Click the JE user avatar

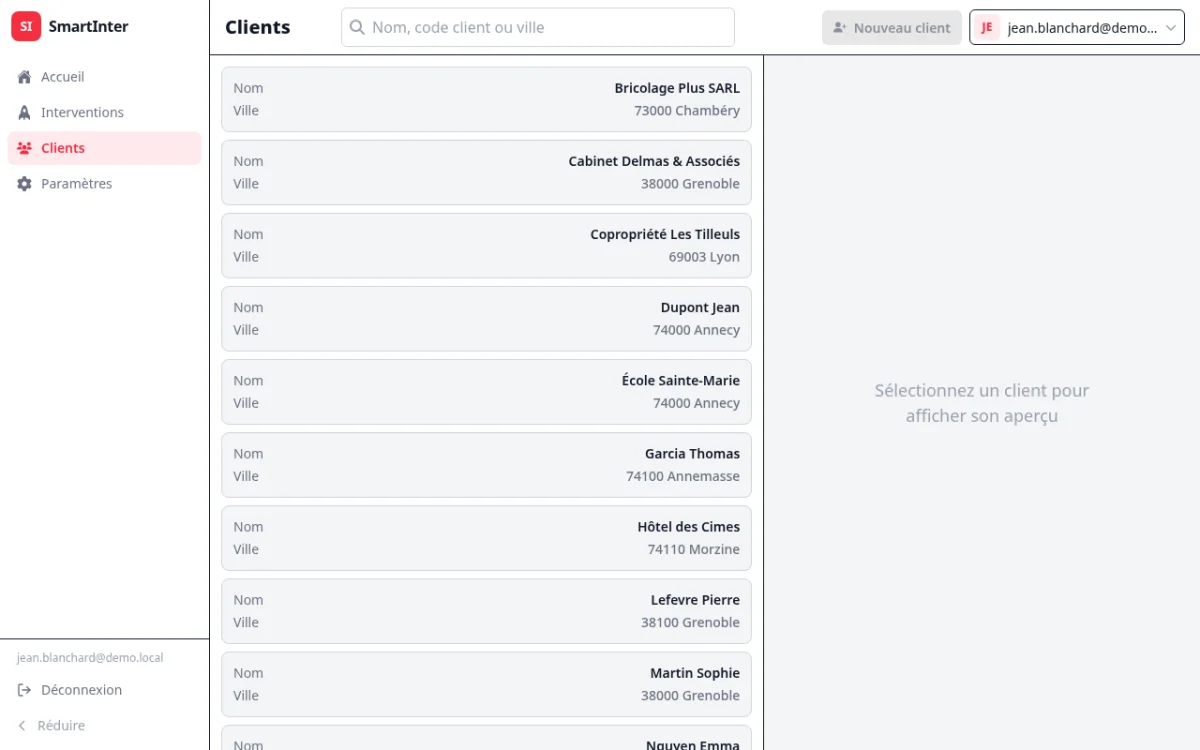coord(987,28)
